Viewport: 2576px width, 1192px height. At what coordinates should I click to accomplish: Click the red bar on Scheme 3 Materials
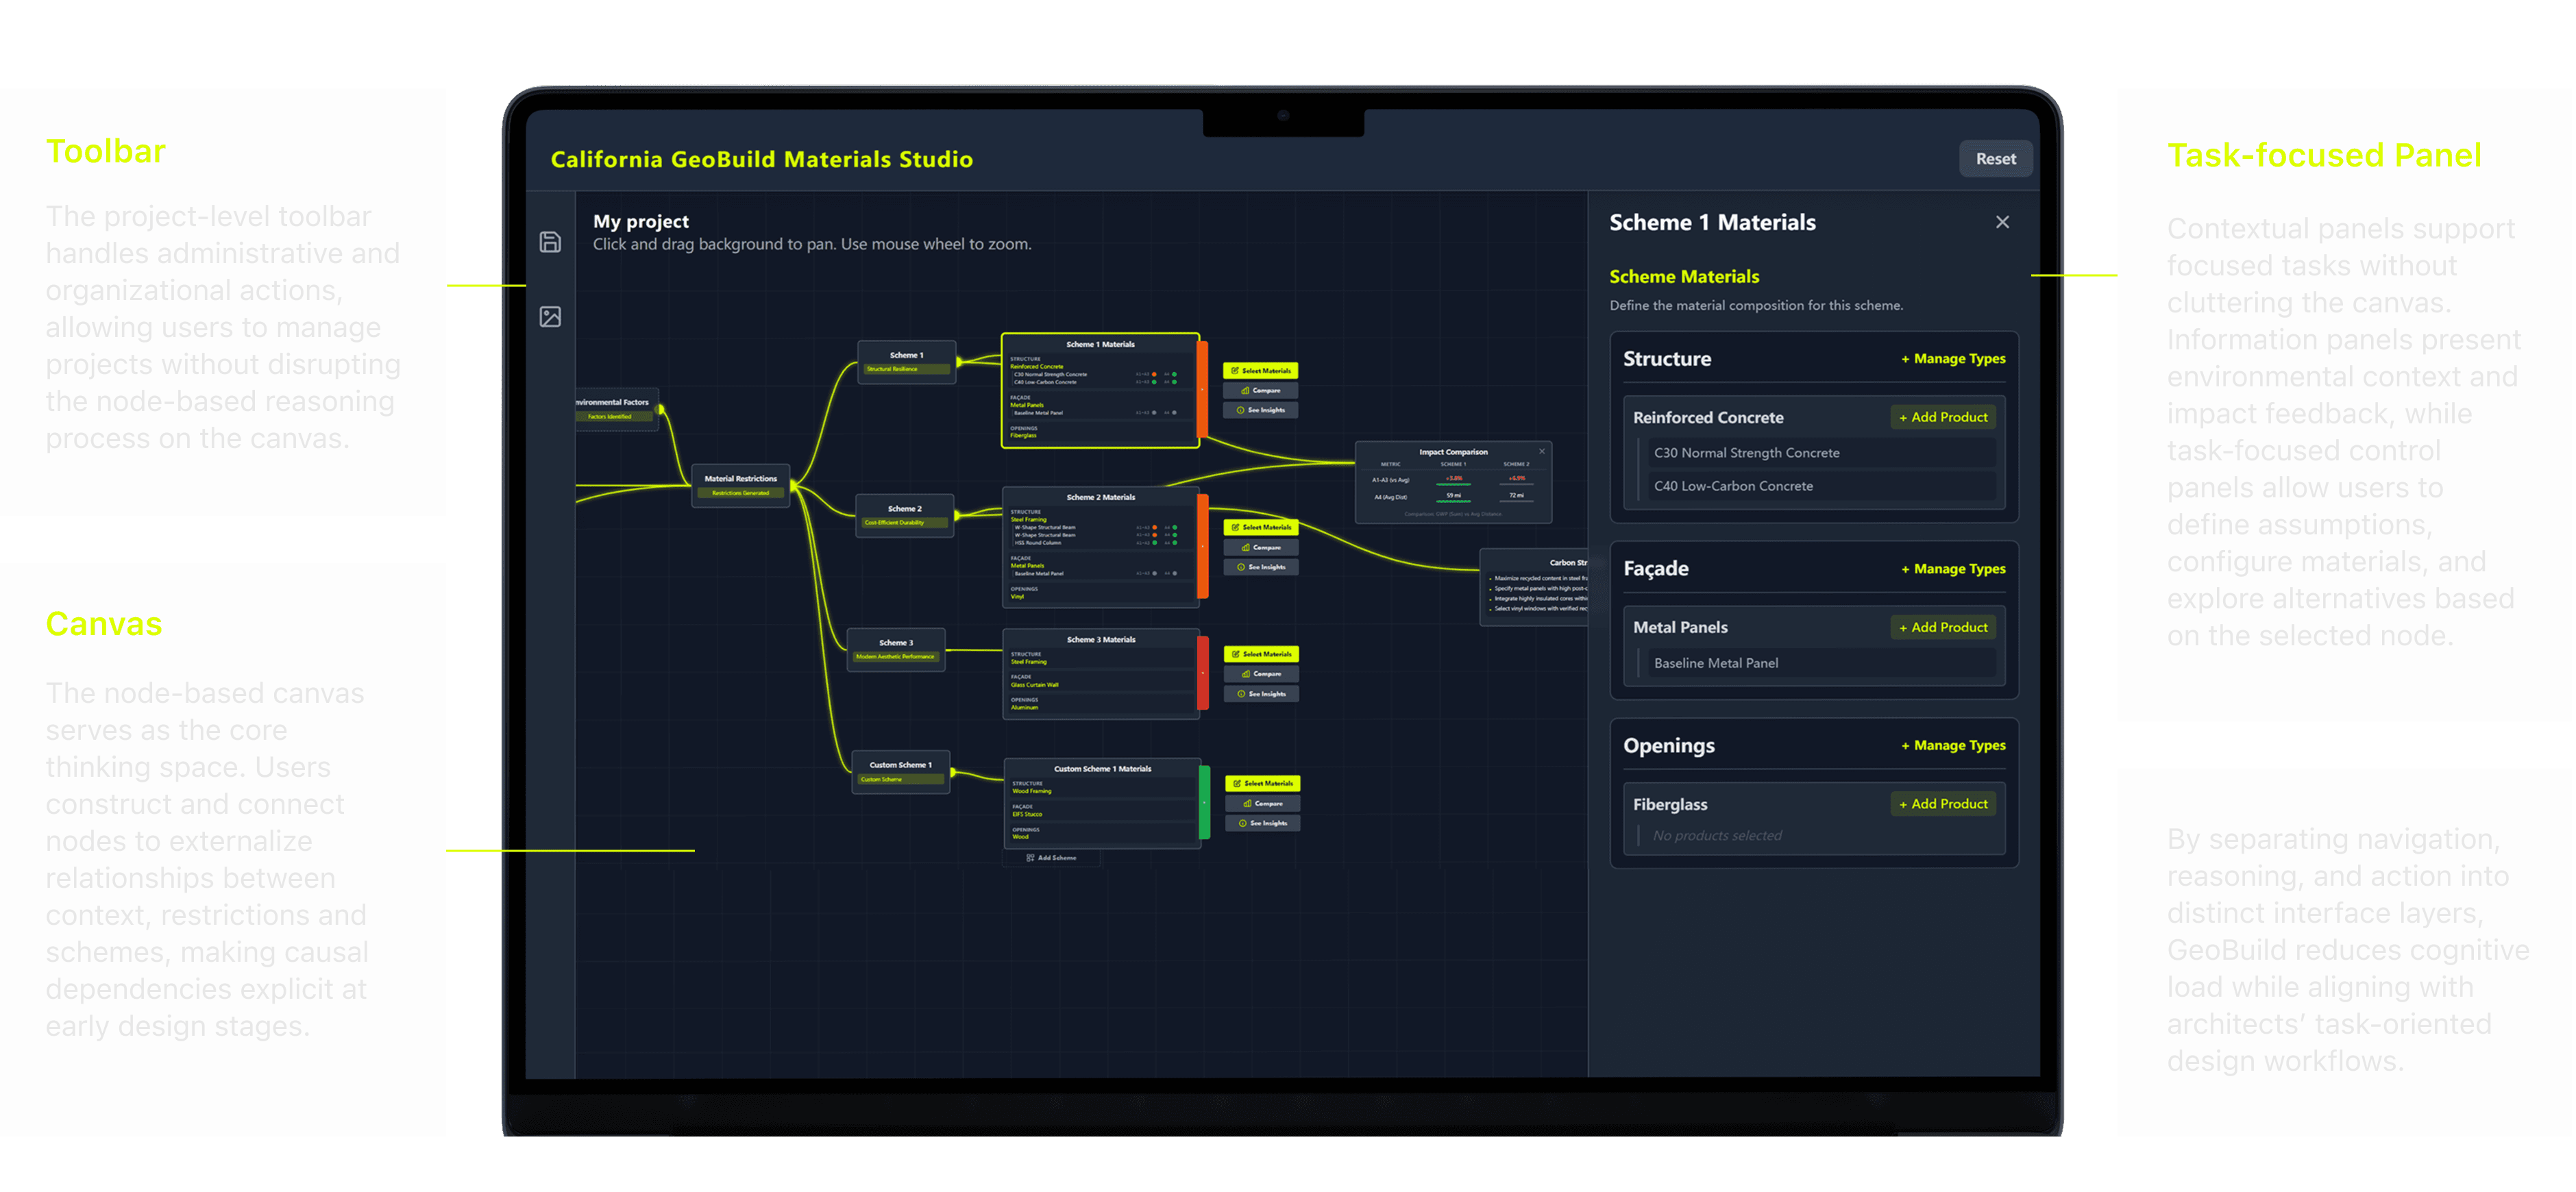(x=1203, y=673)
